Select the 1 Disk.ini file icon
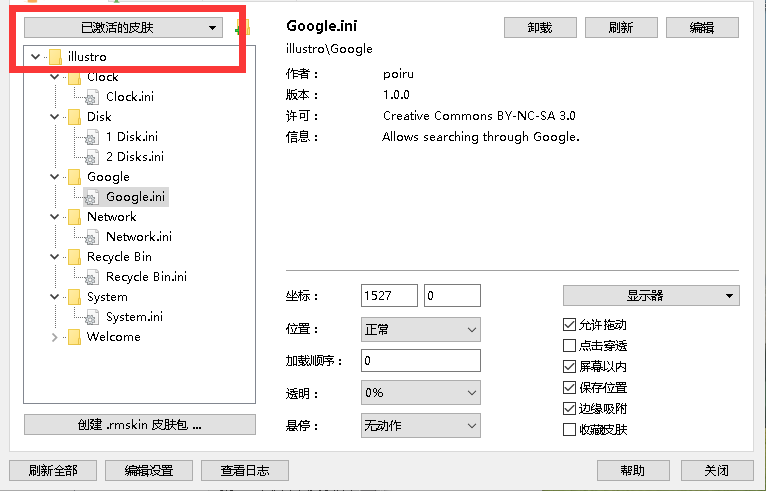The height and width of the screenshot is (496, 769). (x=94, y=137)
